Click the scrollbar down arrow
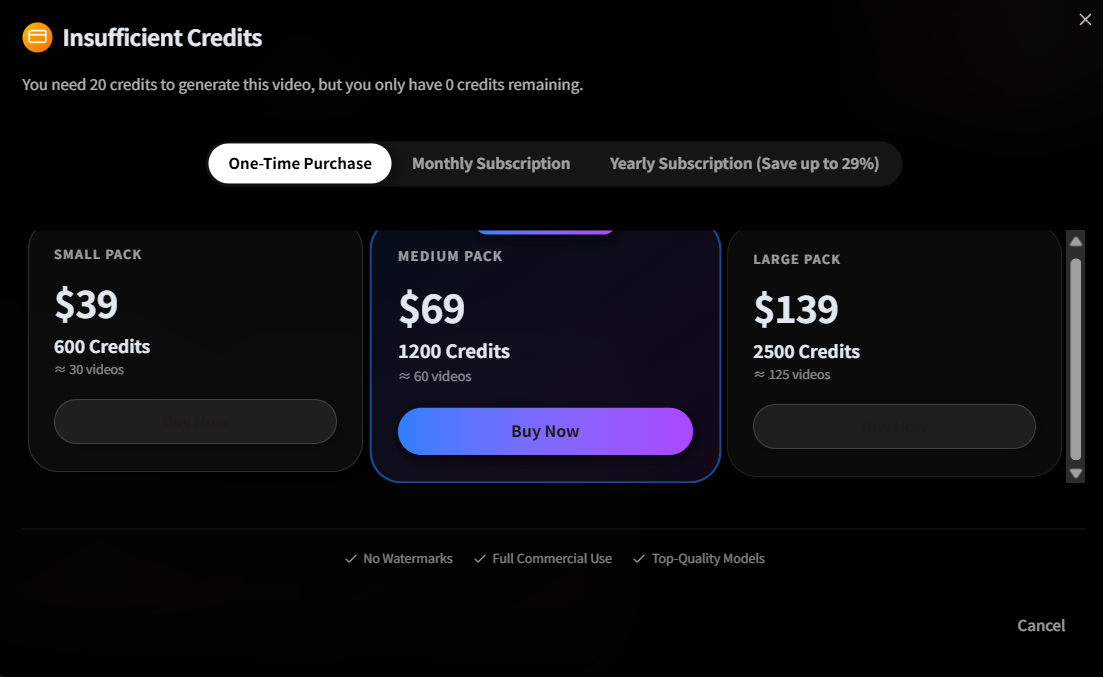This screenshot has height=677, width=1103. point(1076,472)
